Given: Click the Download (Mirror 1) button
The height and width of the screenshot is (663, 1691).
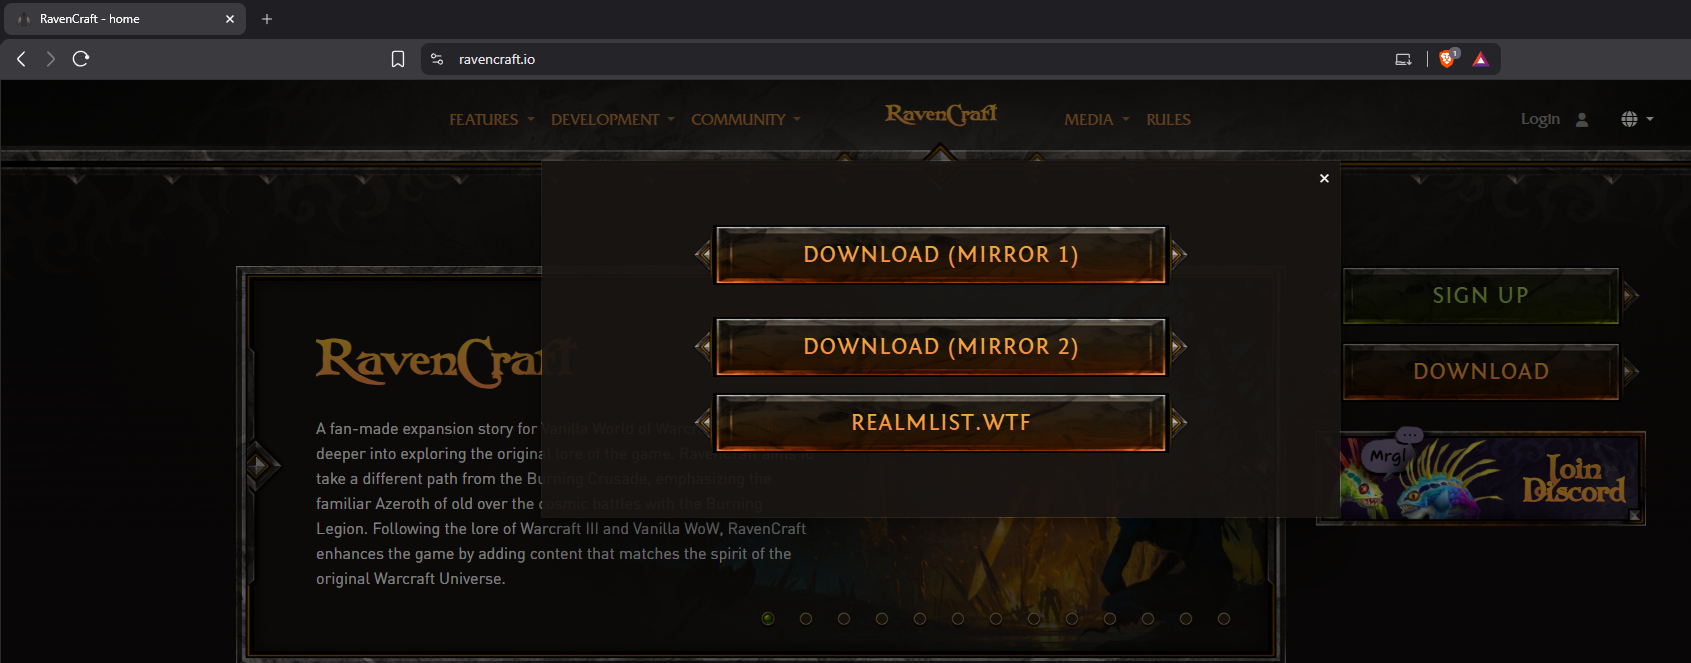Looking at the screenshot, I should 941,255.
